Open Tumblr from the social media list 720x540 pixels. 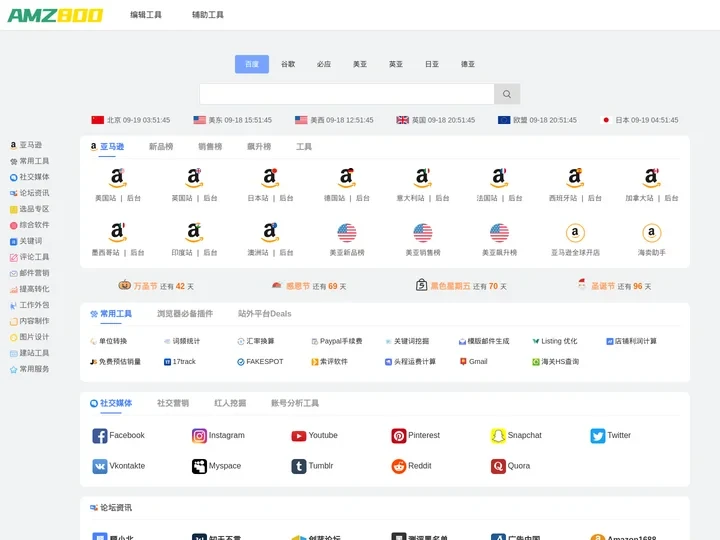tap(312, 466)
